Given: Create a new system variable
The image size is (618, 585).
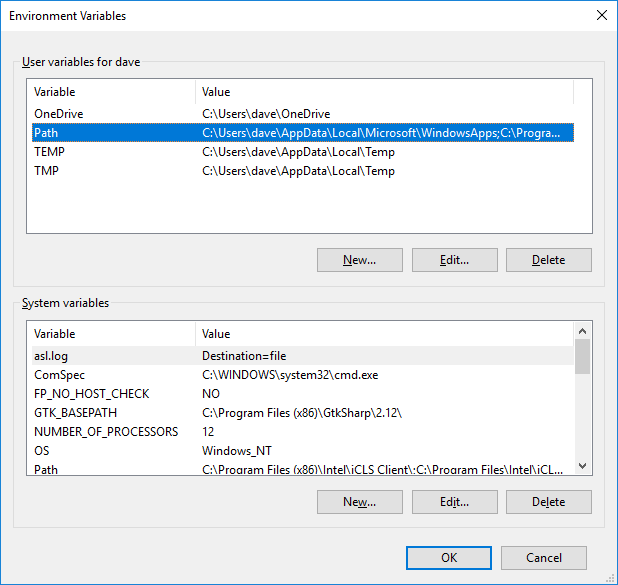Looking at the screenshot, I should [359, 502].
